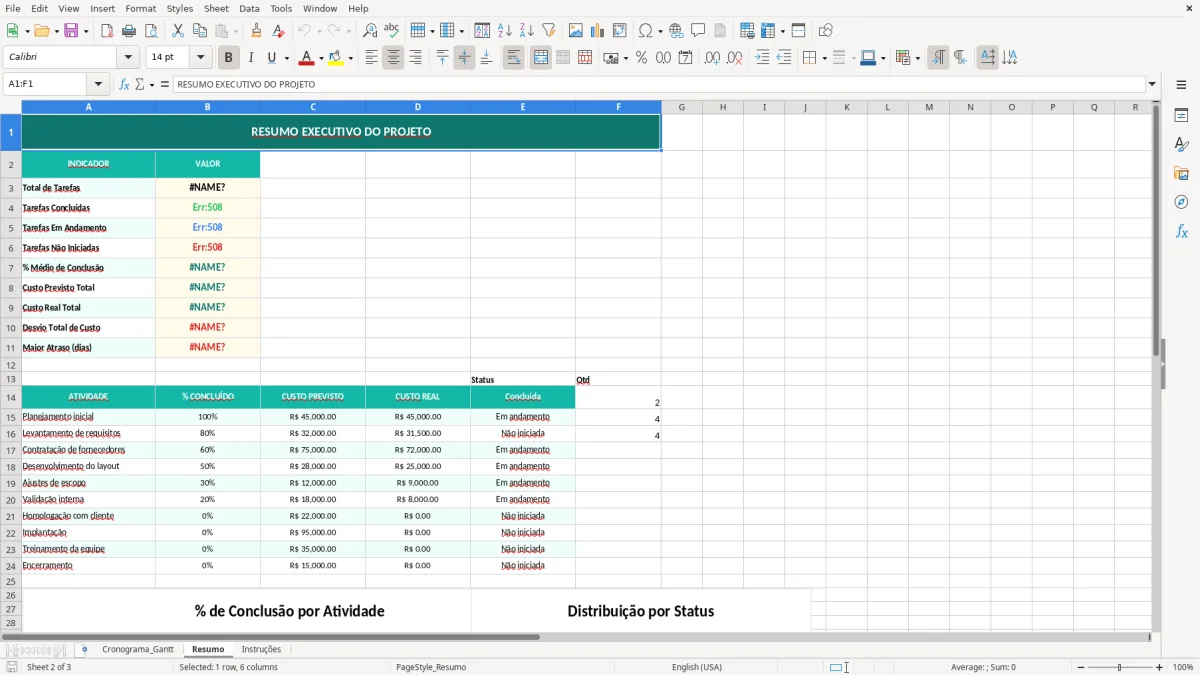Sort descending Z to A
This screenshot has height=675, width=1200.
527,31
